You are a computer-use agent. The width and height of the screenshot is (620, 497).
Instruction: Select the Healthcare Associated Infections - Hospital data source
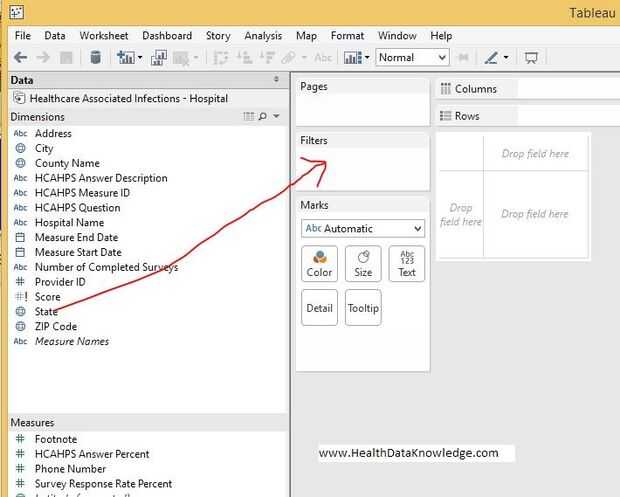129,98
